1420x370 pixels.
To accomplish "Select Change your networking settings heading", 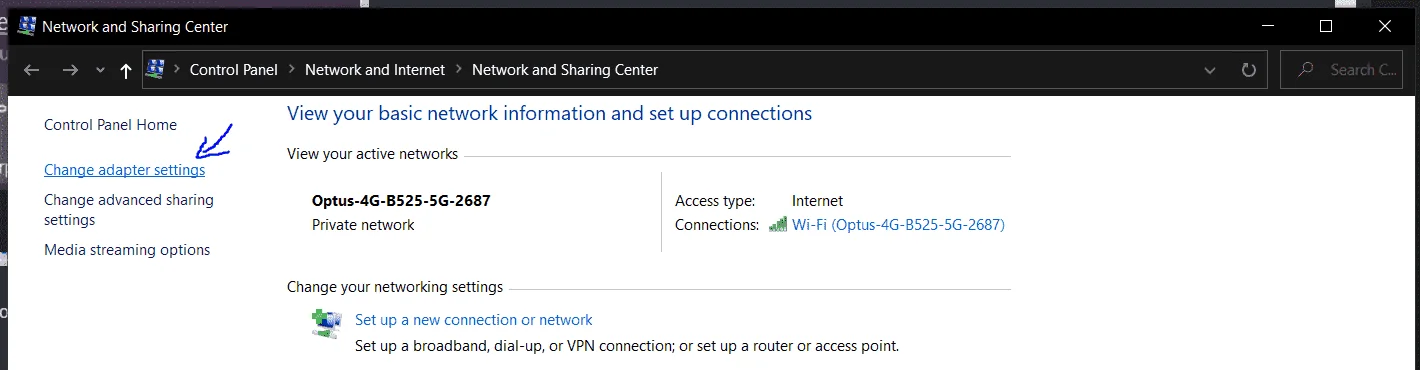I will point(395,287).
